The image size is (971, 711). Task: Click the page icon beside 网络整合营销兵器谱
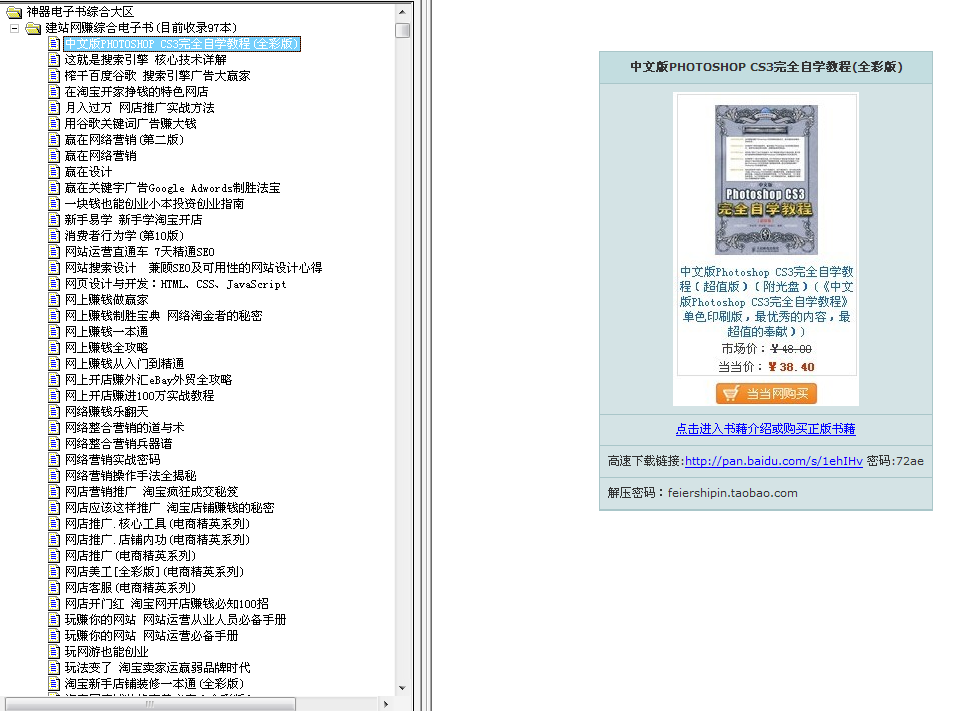click(54, 444)
